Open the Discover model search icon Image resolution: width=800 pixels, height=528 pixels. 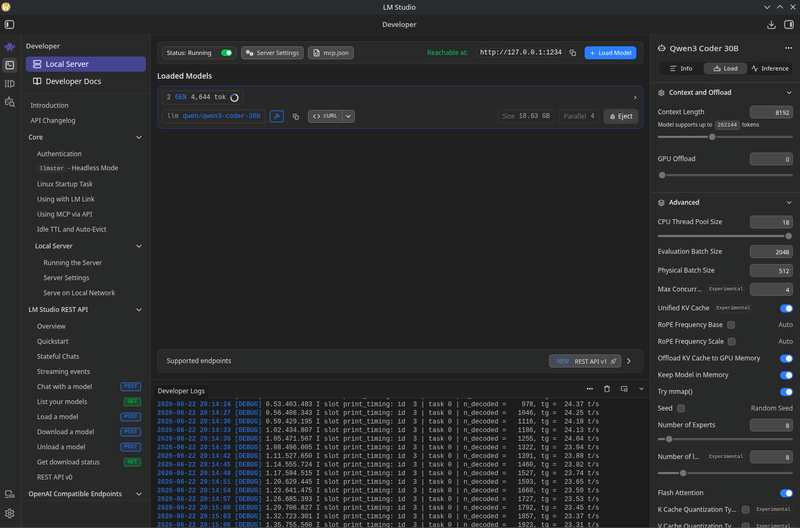[x=10, y=102]
